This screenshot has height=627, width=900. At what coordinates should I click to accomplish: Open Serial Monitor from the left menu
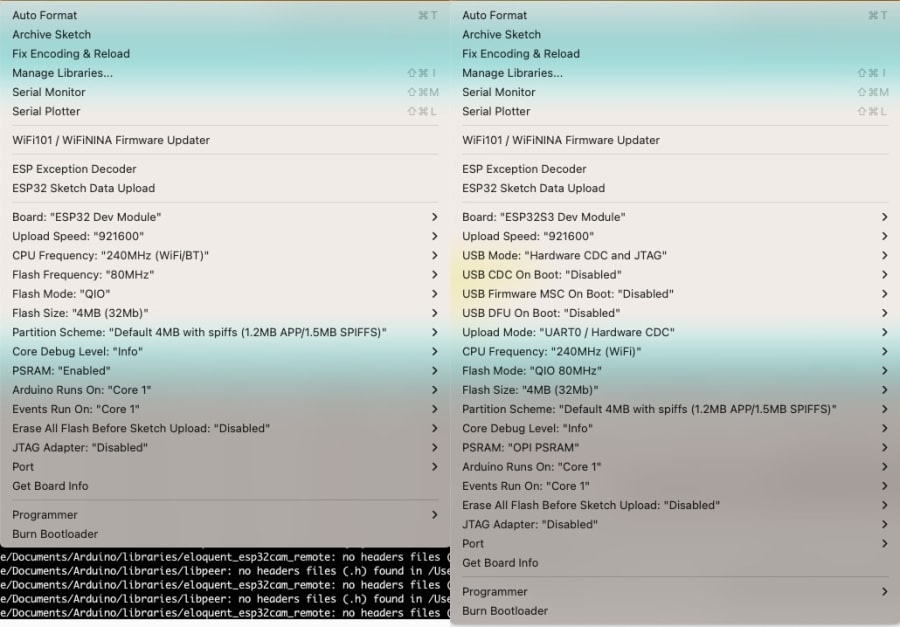click(225, 92)
